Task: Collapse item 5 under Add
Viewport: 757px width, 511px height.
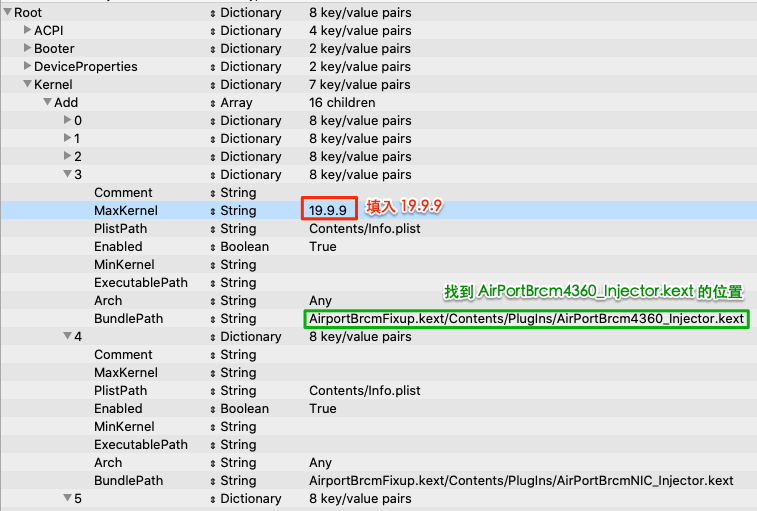Action: click(x=68, y=497)
